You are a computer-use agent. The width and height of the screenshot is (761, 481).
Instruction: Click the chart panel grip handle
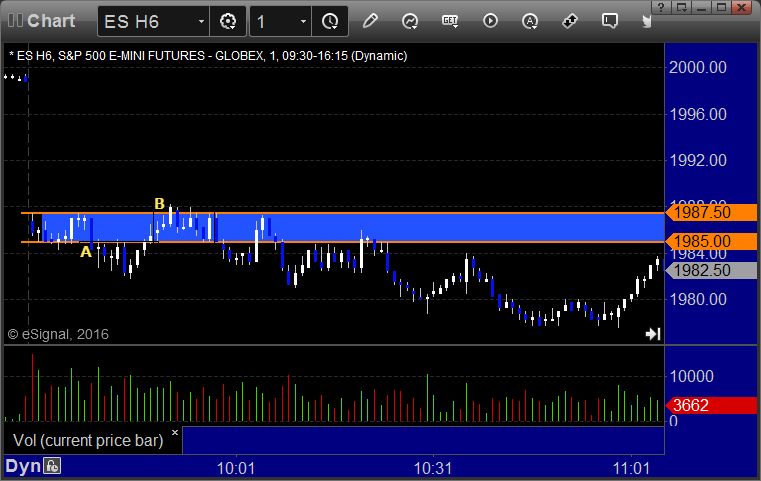[x=15, y=21]
